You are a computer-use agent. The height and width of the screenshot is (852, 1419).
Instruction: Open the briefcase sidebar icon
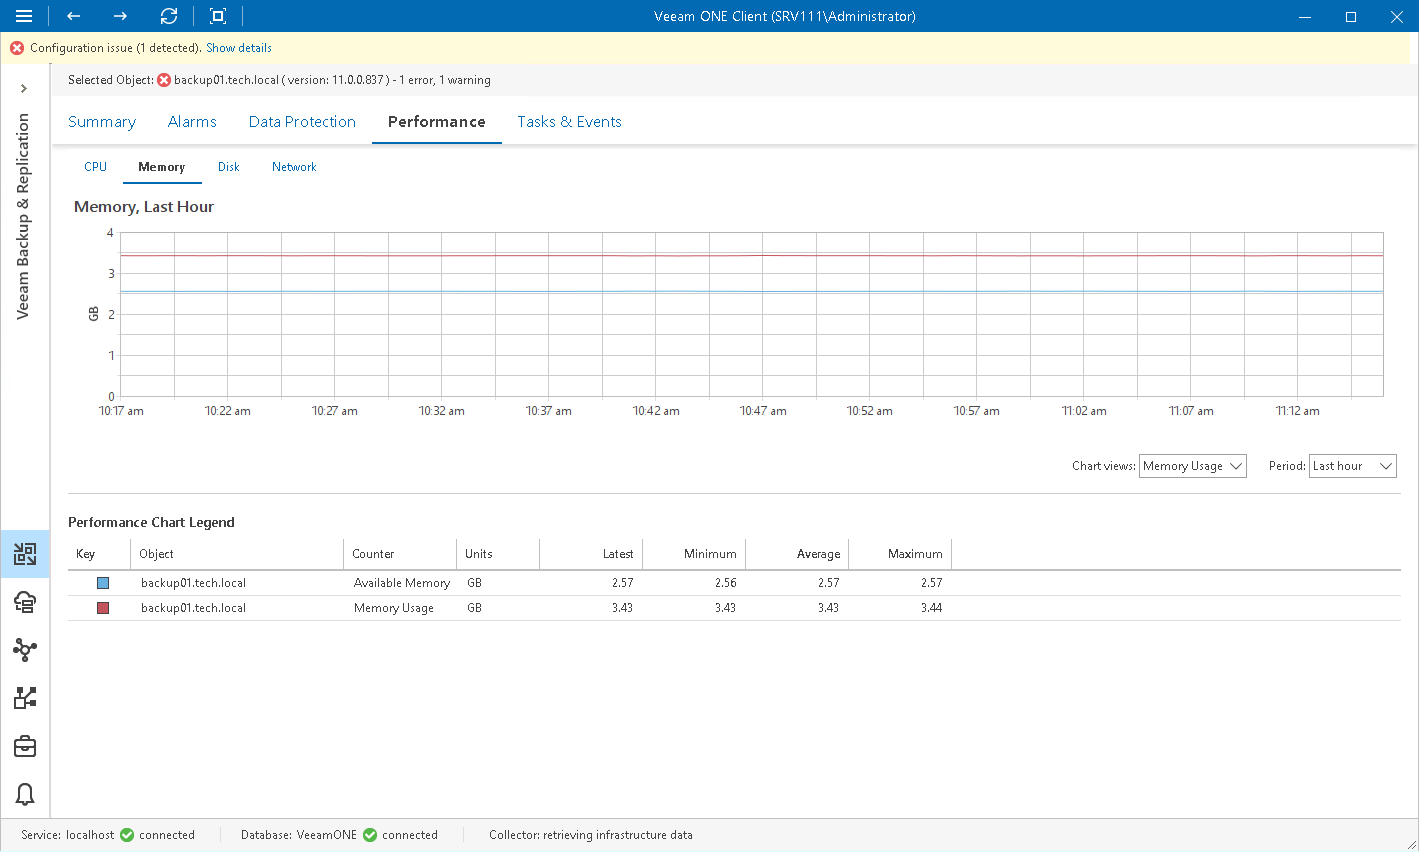point(25,746)
